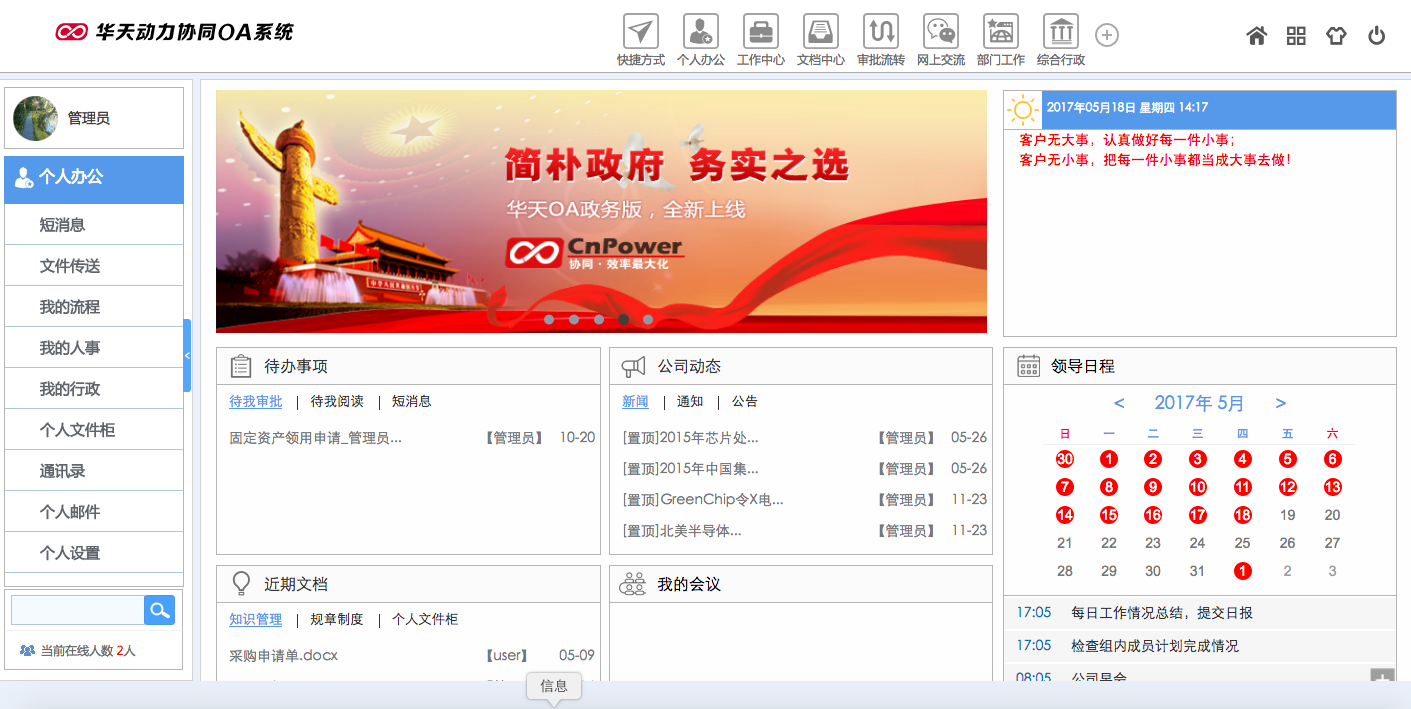Open the 工作中心 briefcase icon
1411x709 pixels.
760,32
